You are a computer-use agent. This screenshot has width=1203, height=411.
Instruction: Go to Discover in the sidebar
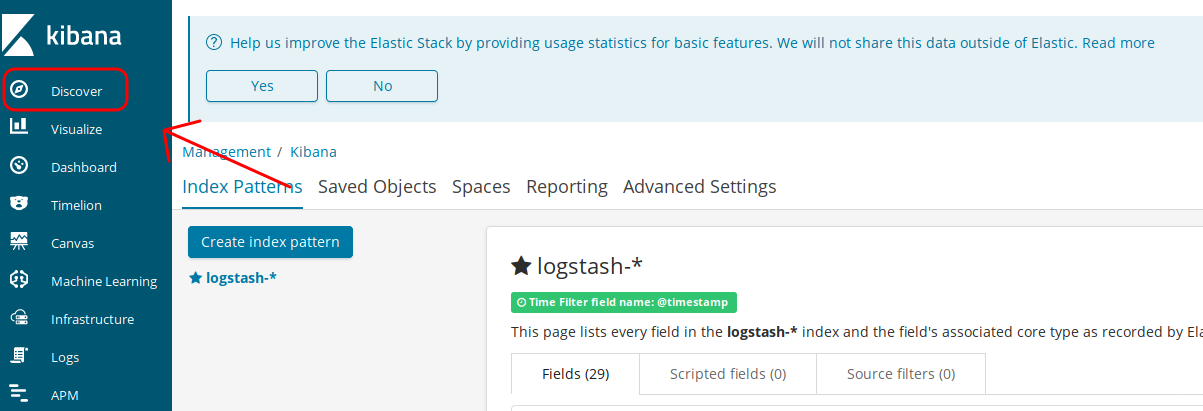point(77,91)
